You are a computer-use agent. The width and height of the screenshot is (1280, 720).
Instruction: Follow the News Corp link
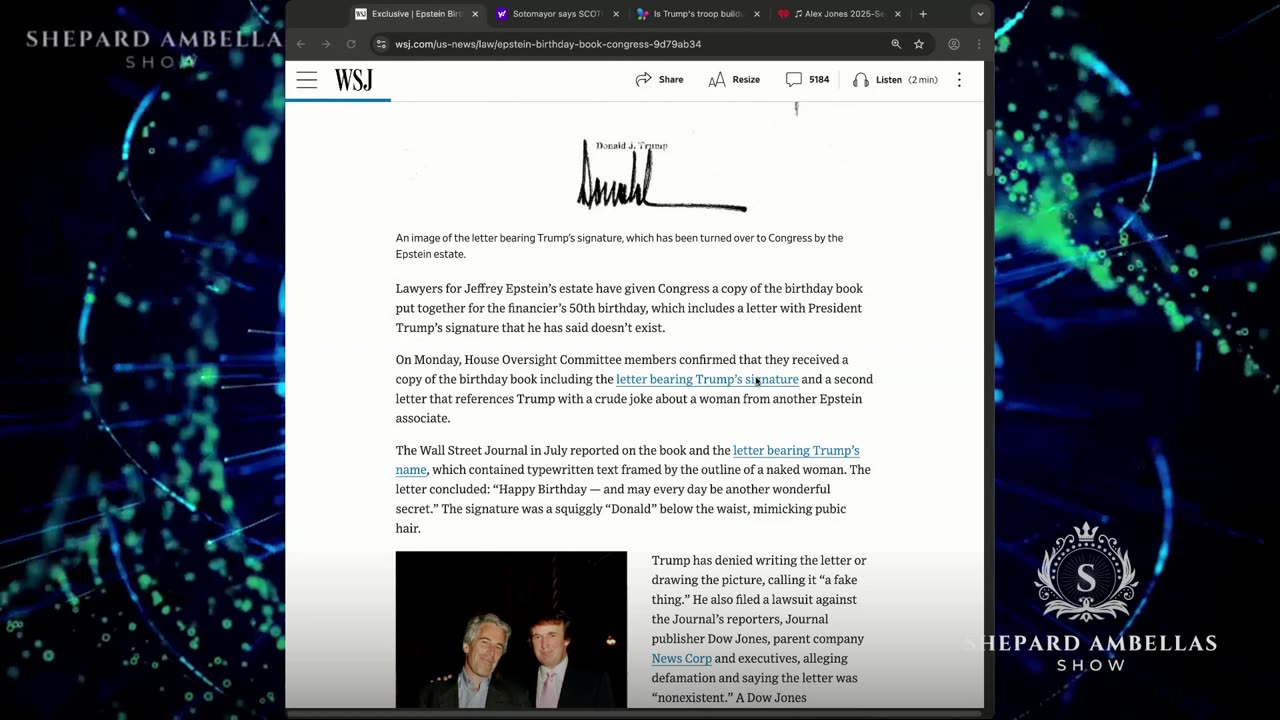(x=682, y=658)
